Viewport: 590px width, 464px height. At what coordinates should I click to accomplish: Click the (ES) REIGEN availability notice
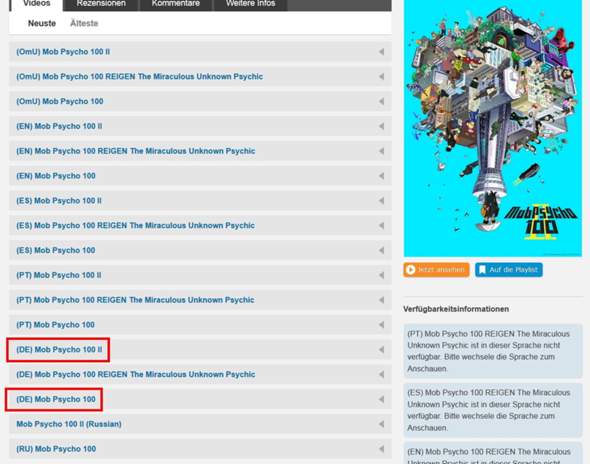[493, 410]
